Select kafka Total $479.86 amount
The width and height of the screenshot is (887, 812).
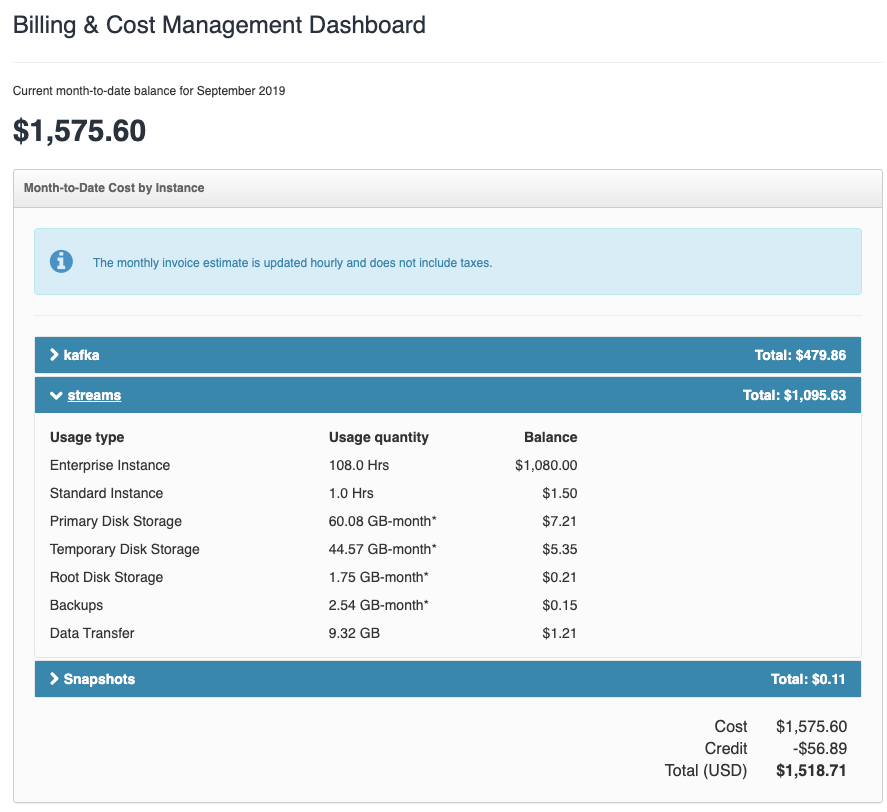[800, 355]
